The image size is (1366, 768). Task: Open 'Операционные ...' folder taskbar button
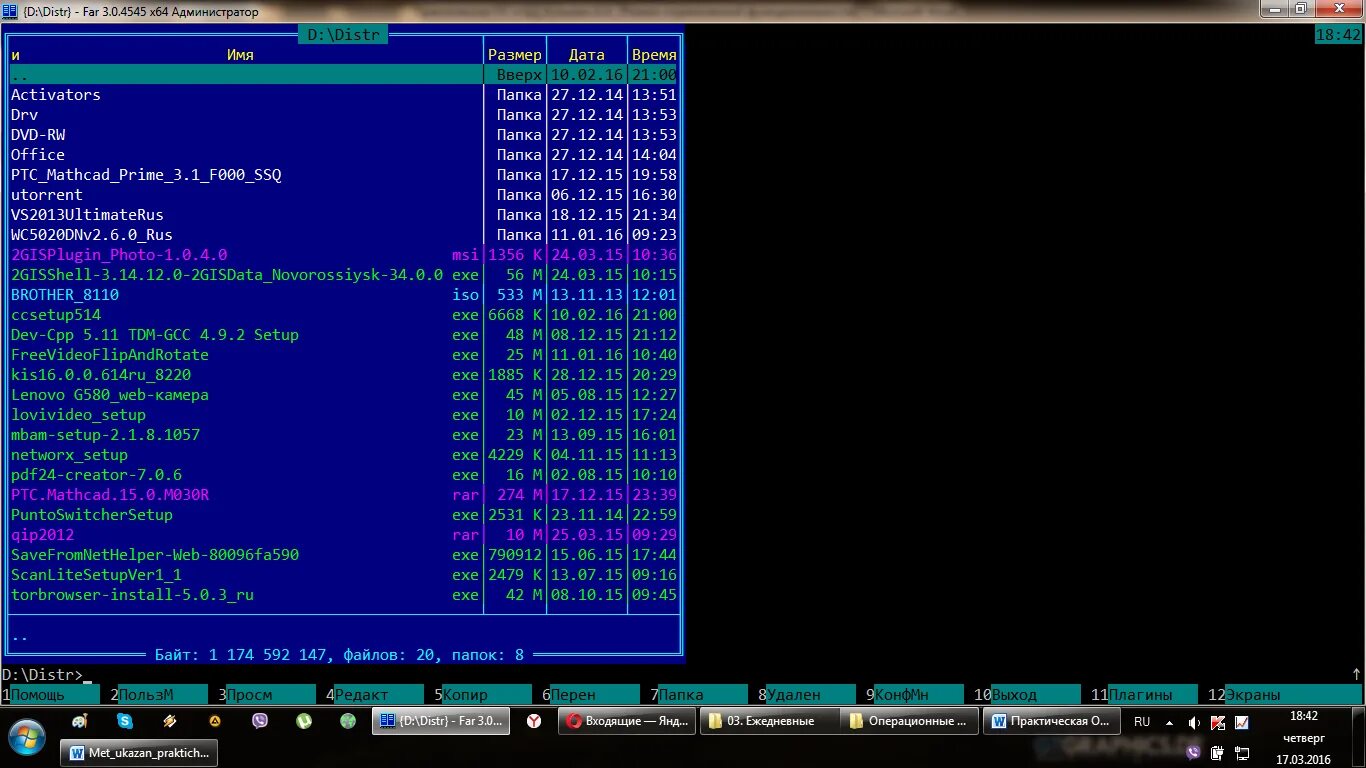tap(911, 721)
